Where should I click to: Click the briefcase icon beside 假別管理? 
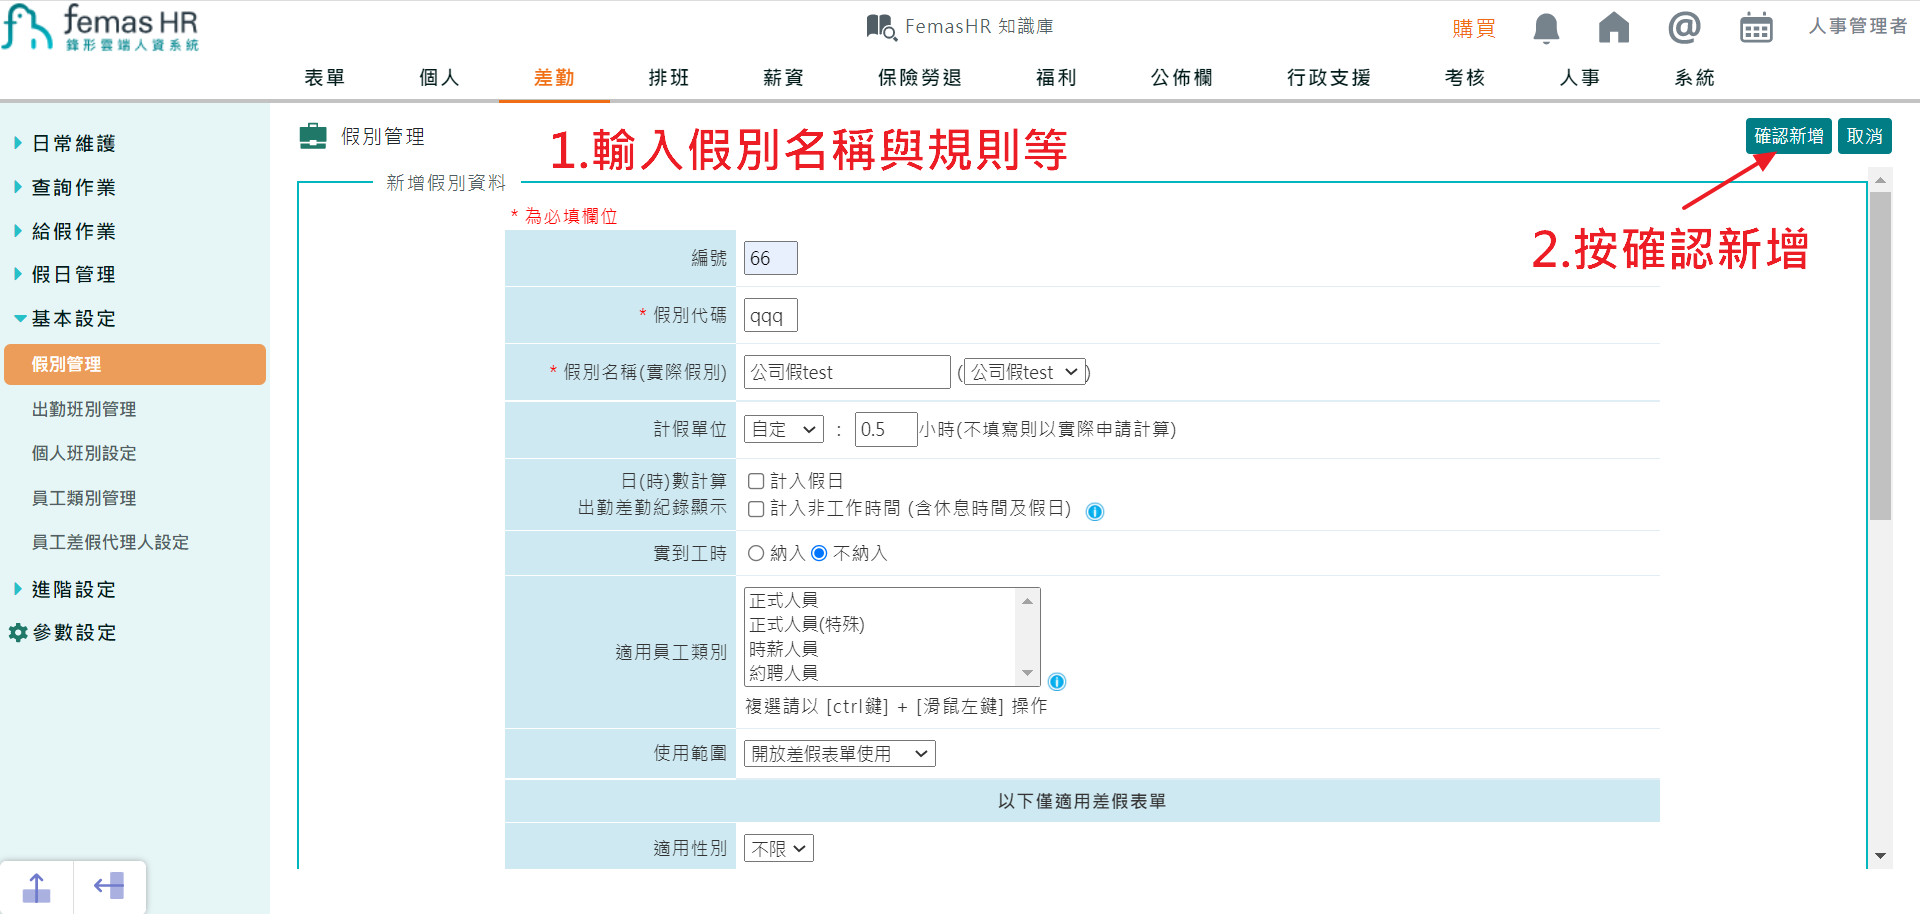(311, 136)
